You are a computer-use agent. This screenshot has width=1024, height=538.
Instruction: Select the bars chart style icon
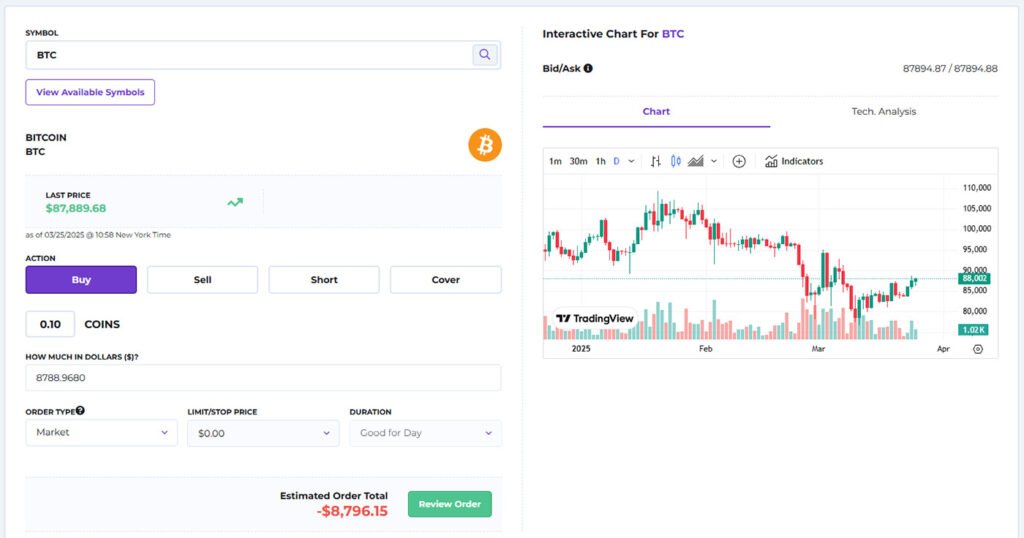(x=656, y=161)
